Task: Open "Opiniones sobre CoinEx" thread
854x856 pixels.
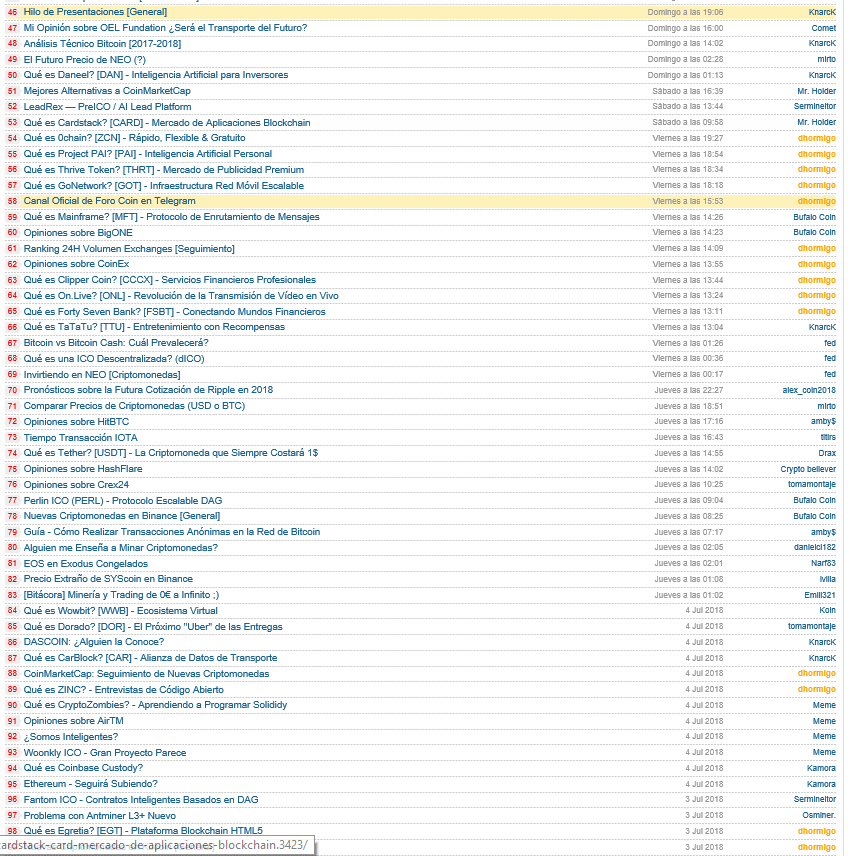Action: coord(76,264)
